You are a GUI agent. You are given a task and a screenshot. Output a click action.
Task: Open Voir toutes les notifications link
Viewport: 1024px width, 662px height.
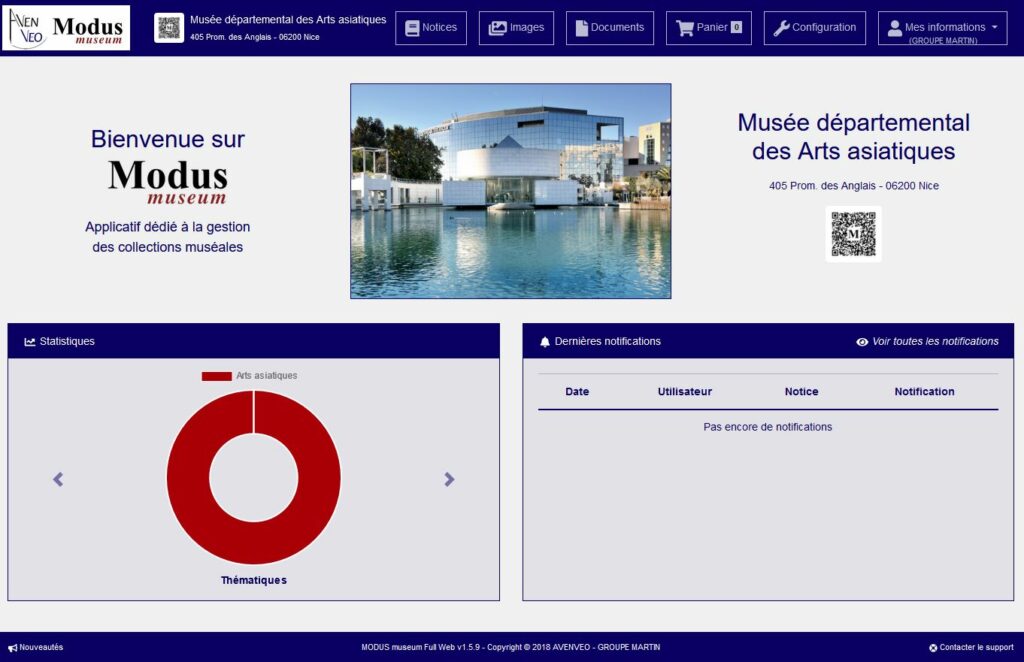tap(935, 342)
